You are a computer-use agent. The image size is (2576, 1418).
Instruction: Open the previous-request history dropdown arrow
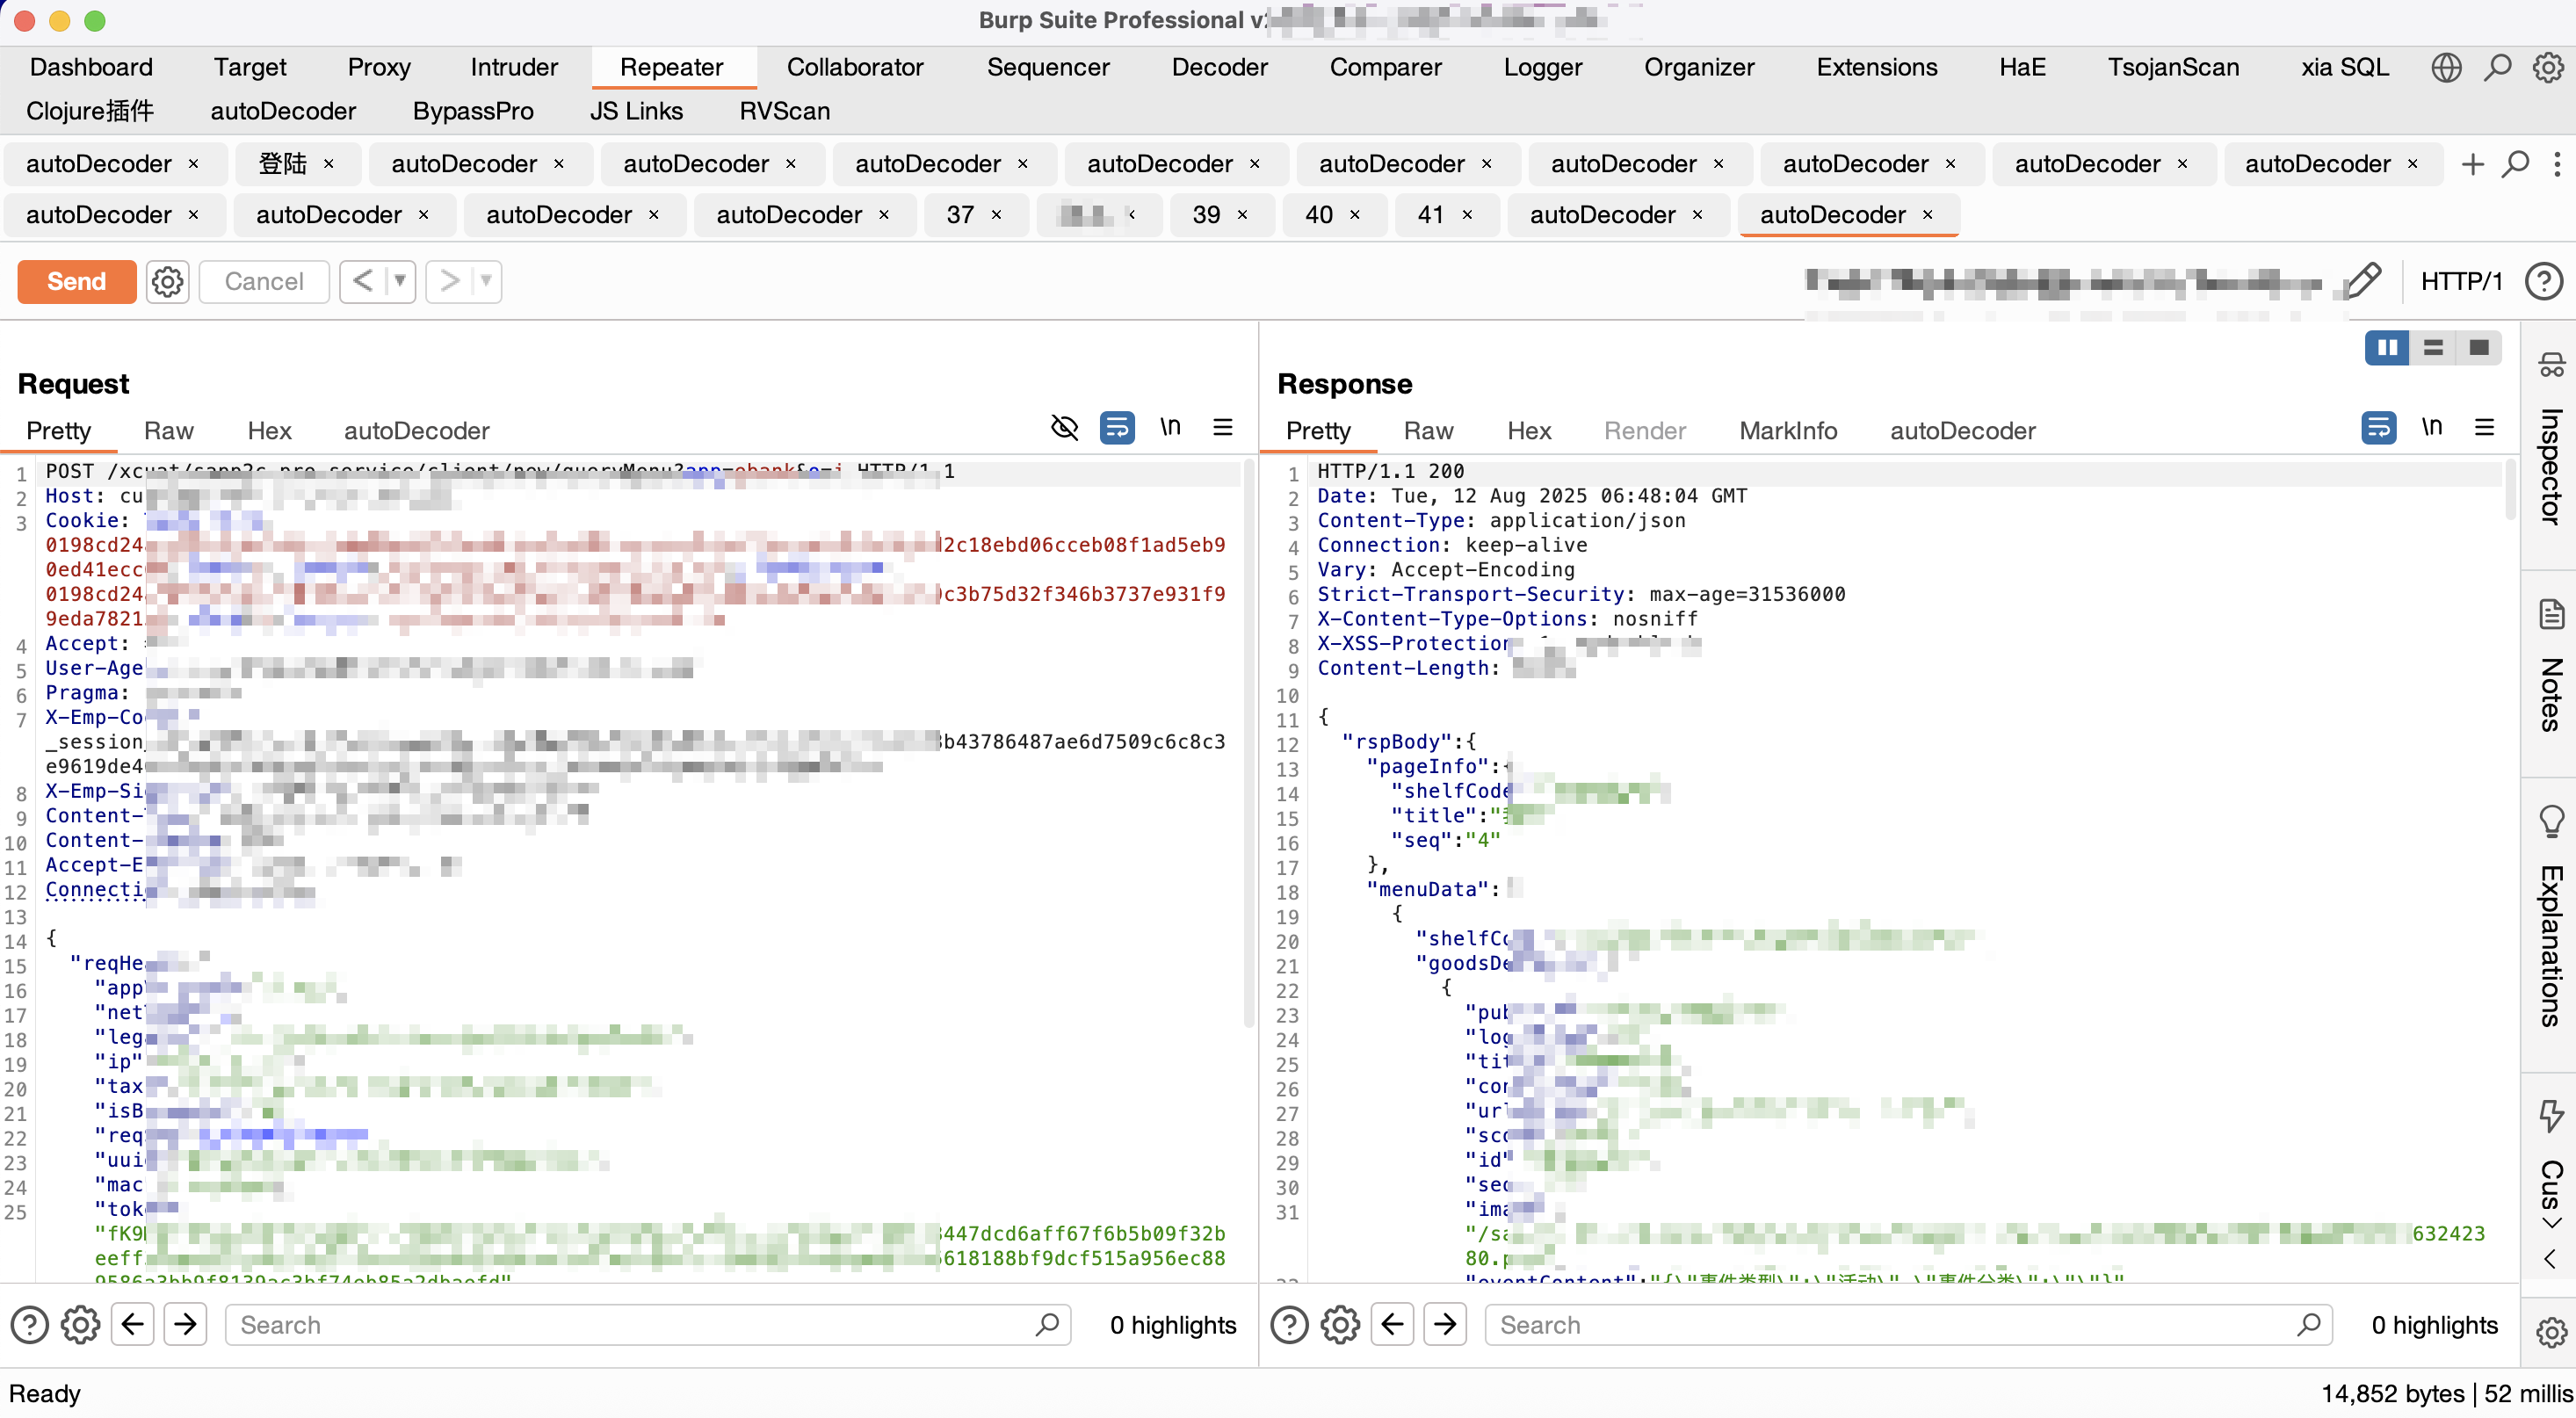[400, 282]
